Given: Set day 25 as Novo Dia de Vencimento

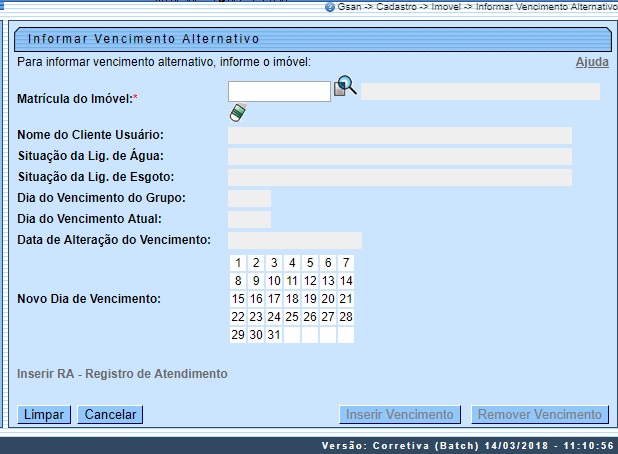Looking at the screenshot, I should click(x=292, y=317).
